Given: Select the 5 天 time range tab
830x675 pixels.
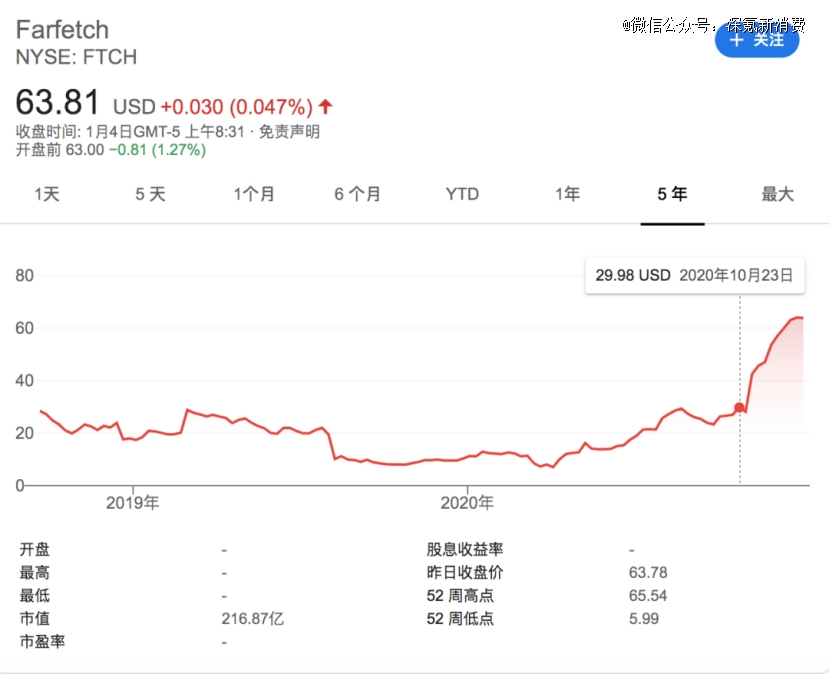Looking at the screenshot, I should pyautogui.click(x=150, y=194).
